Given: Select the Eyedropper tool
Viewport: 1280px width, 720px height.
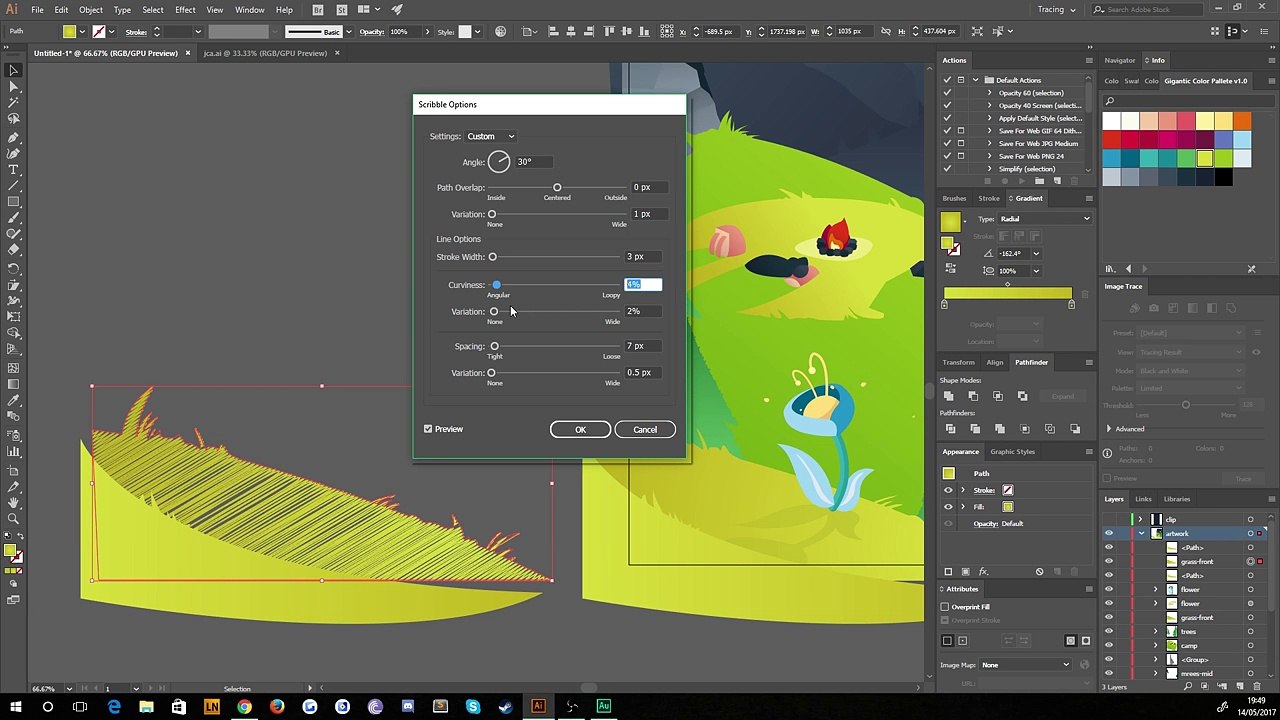Looking at the screenshot, I should 14,401.
